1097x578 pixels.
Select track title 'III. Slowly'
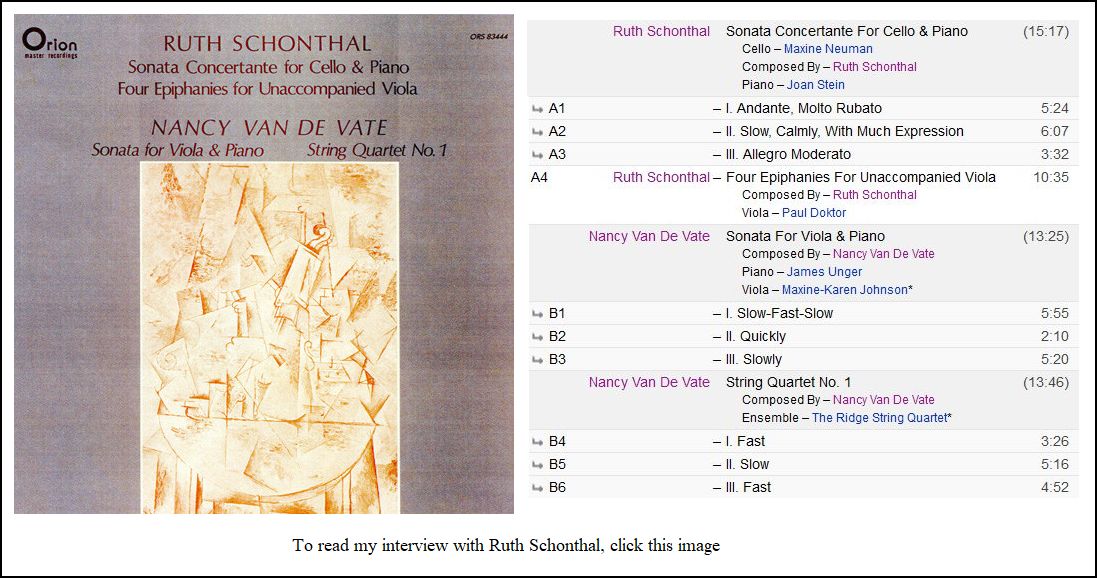tap(753, 360)
